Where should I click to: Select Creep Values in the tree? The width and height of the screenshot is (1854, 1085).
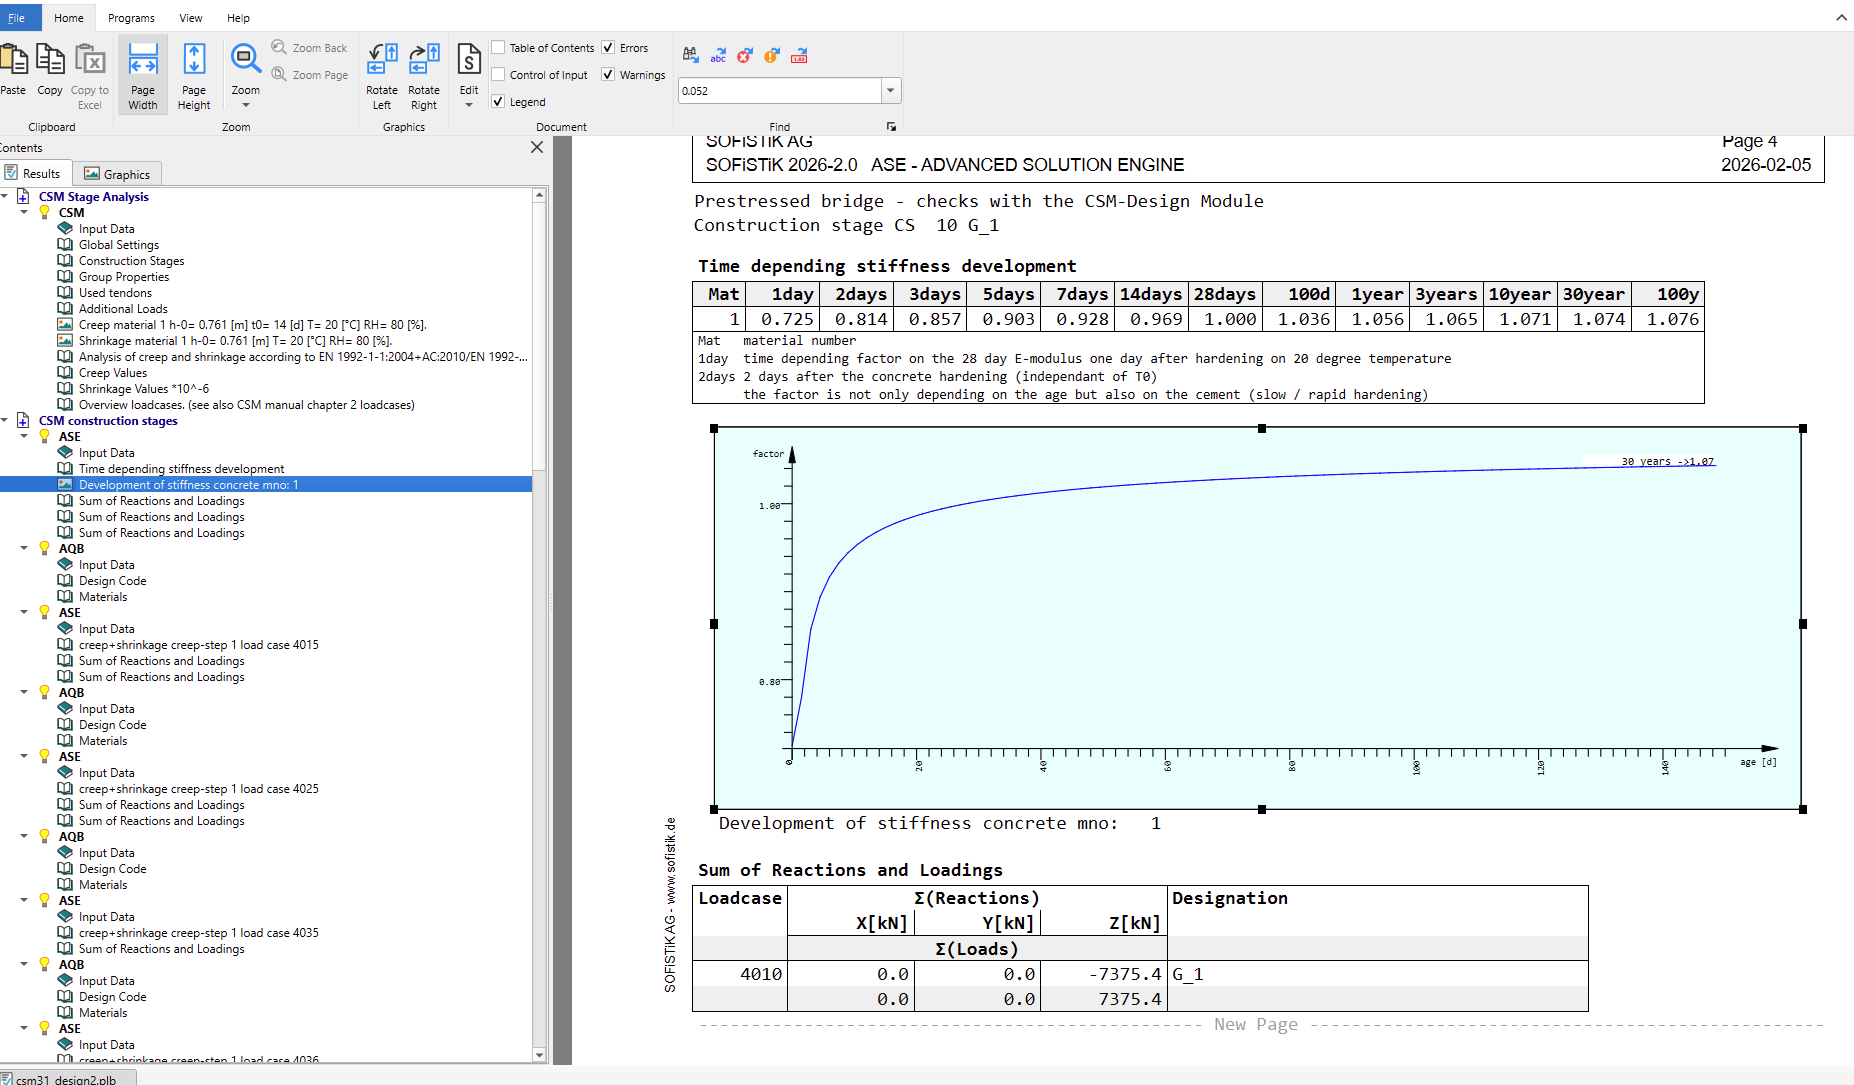tap(112, 373)
